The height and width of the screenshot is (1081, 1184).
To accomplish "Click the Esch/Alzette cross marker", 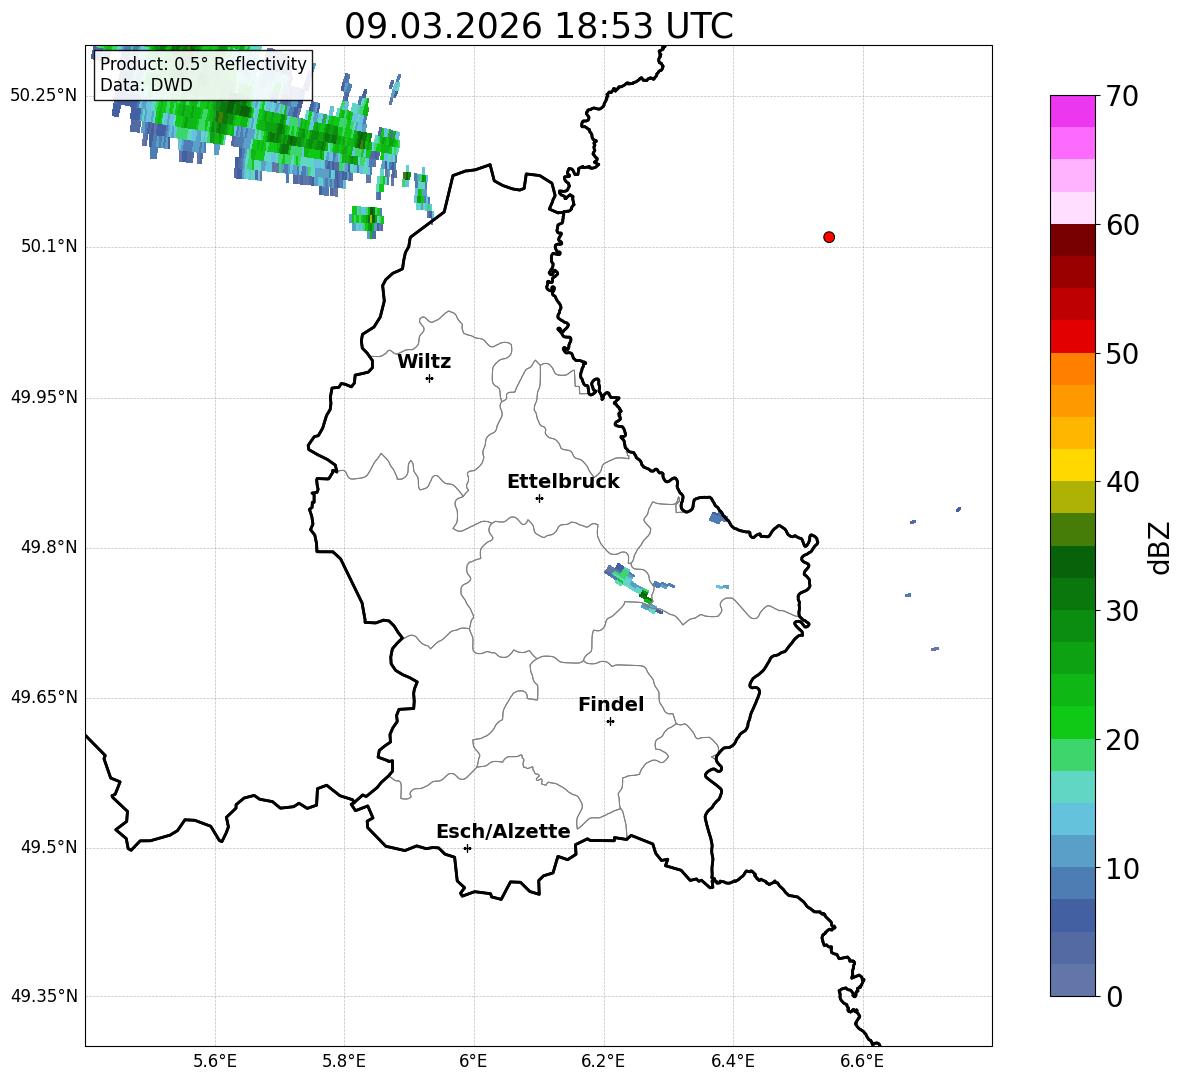I will pos(467,848).
